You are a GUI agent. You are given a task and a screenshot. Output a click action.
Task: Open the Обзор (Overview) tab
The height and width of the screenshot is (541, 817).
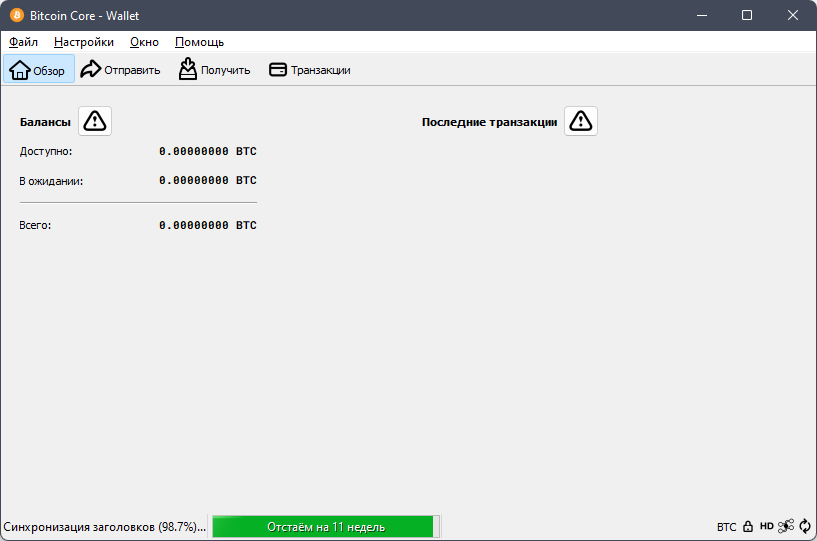pos(39,70)
